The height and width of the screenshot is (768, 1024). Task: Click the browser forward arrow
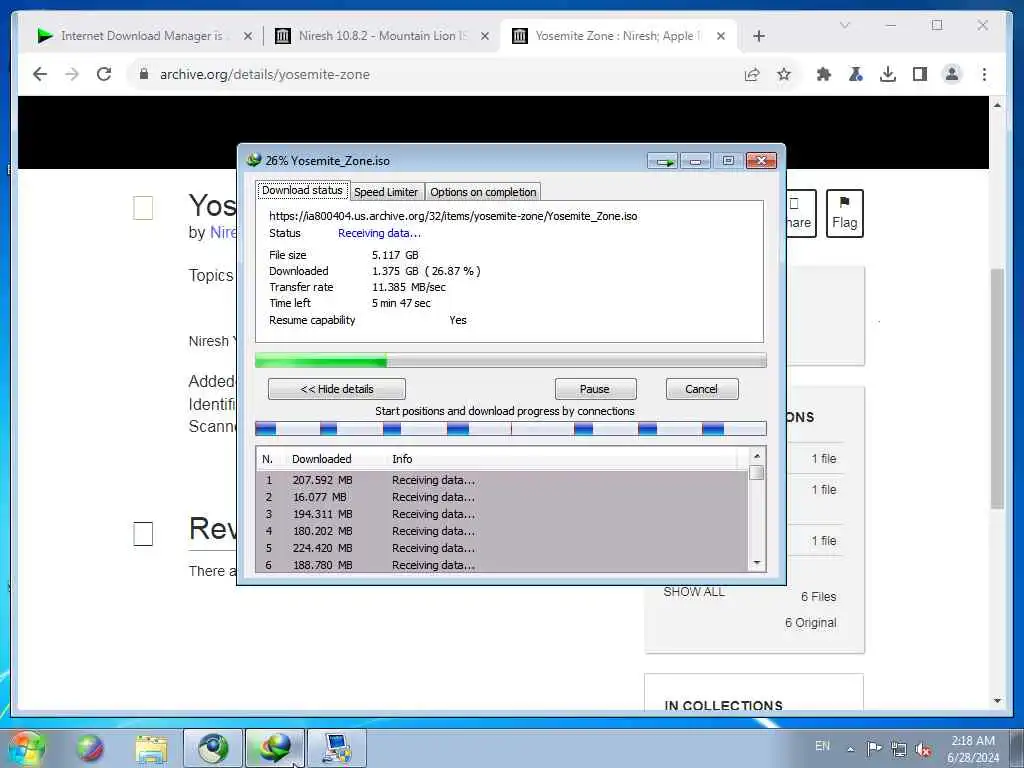click(72, 74)
